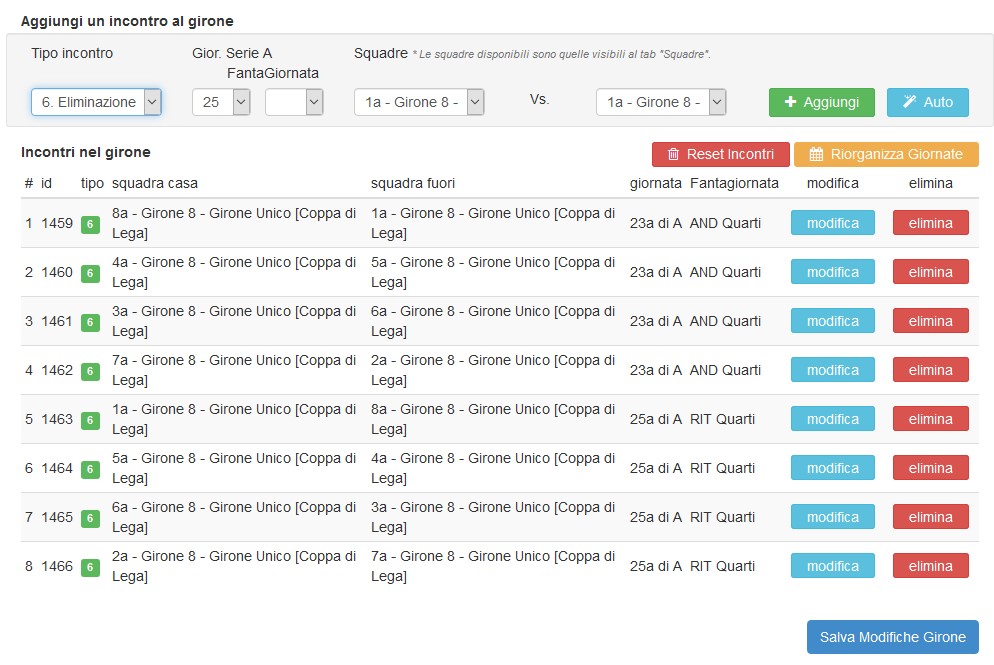Viewport: 994px width, 665px height.
Task: Click green type badge for match 1466
Action: [x=90, y=567]
